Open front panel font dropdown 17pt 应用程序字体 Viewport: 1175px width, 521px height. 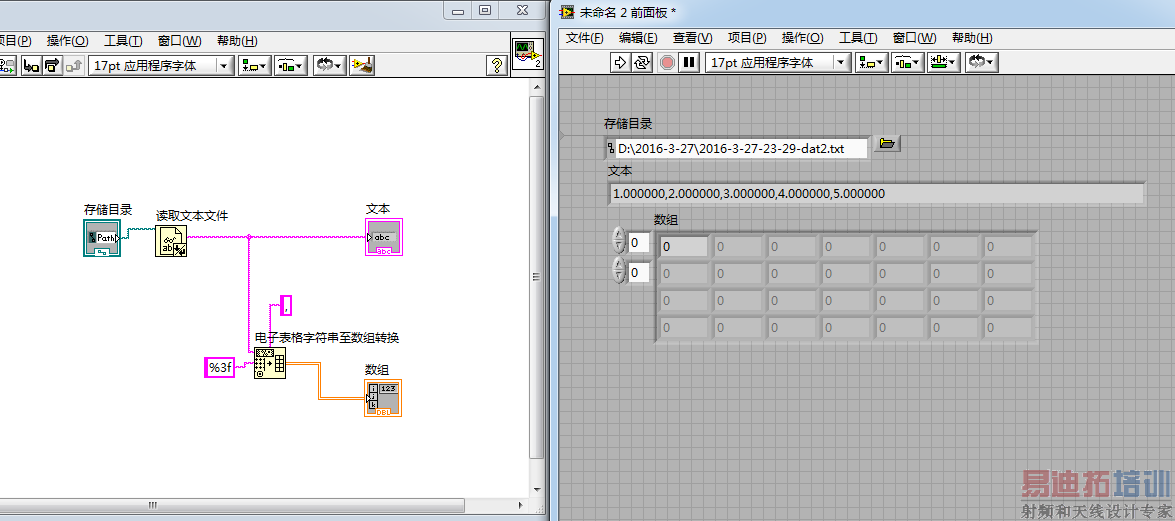pos(778,63)
